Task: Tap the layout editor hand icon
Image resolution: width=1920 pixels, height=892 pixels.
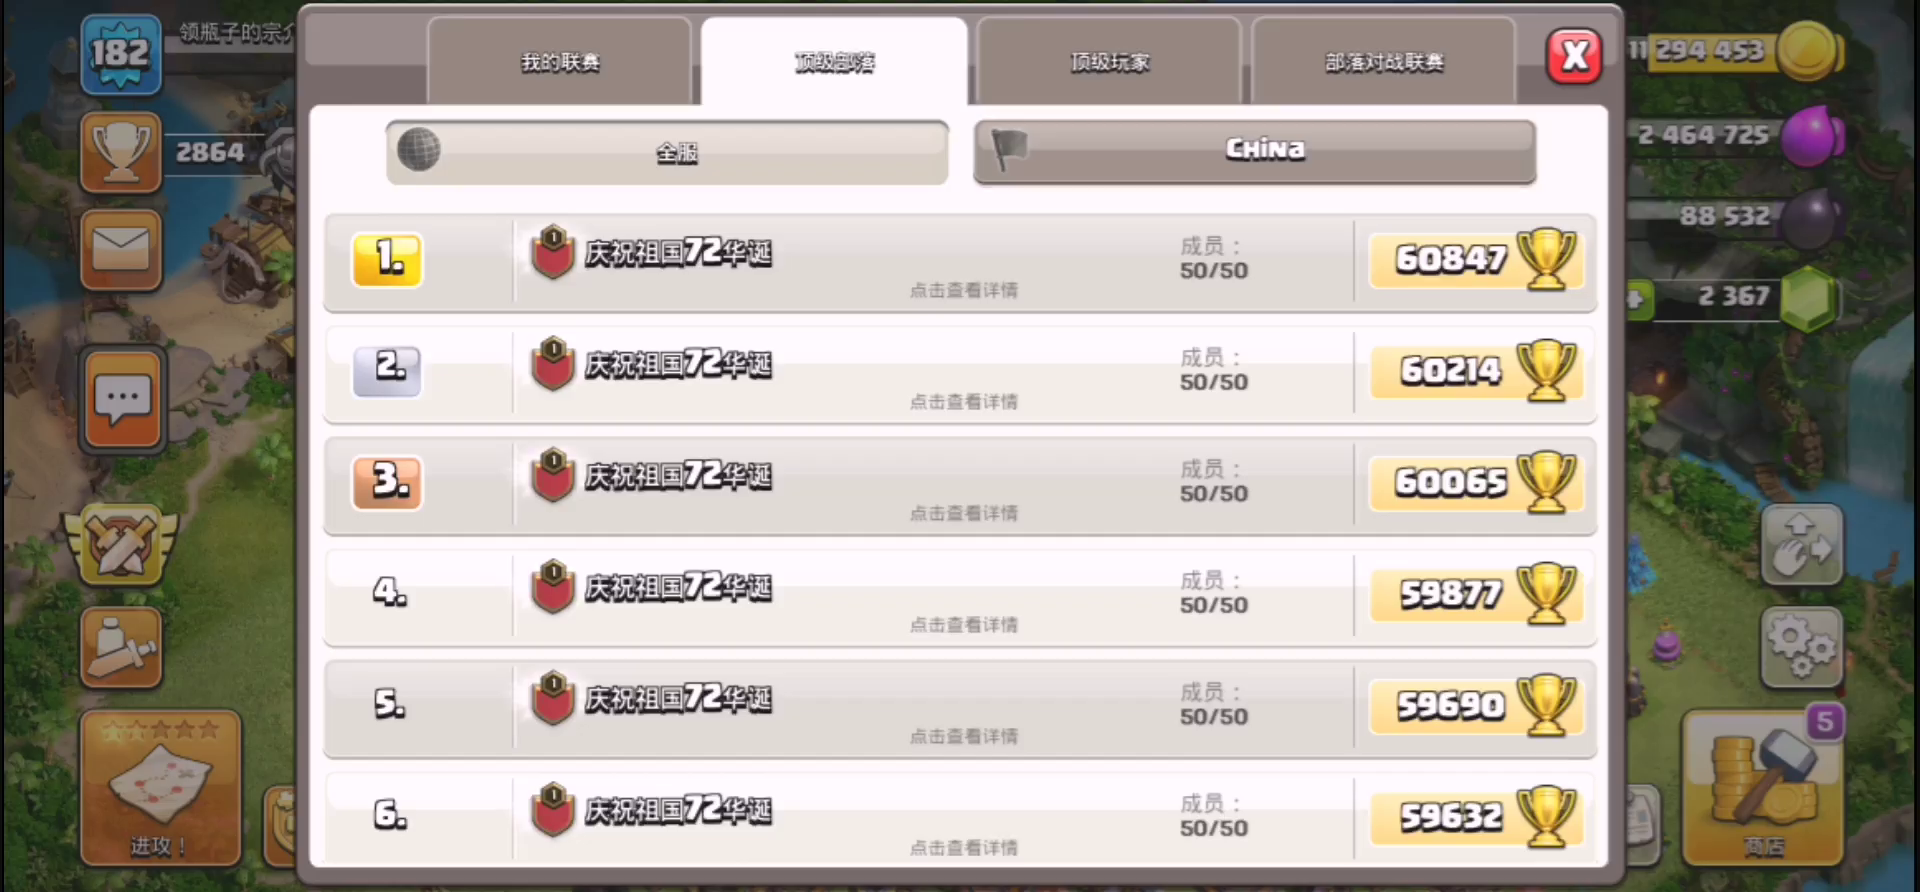Action: click(1801, 545)
